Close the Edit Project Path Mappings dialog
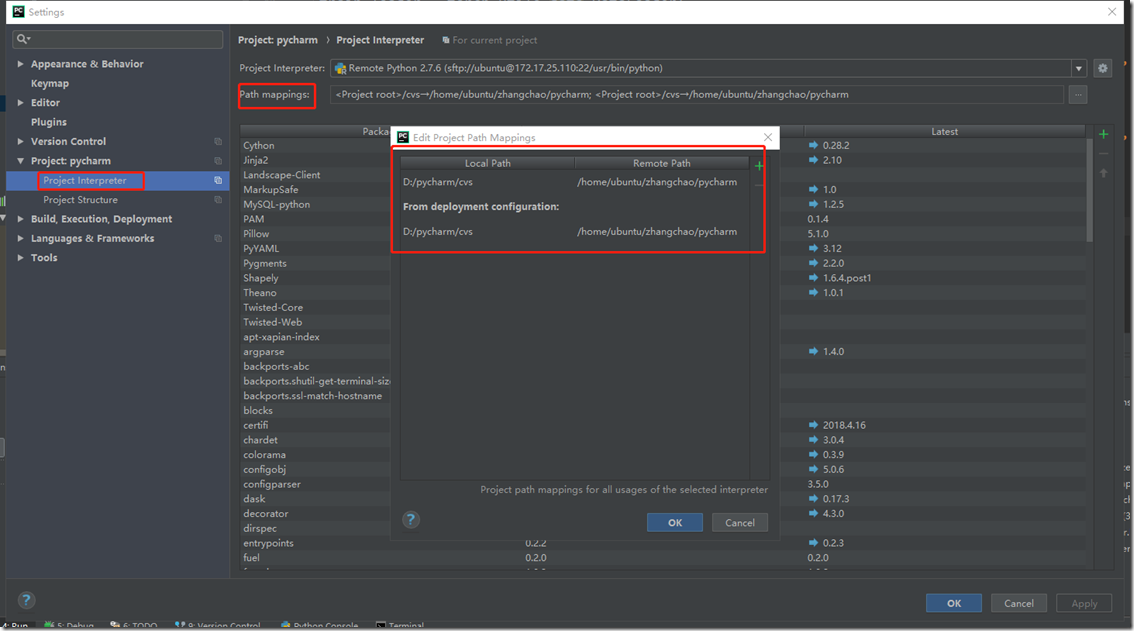Screen dimensions: 1134x631 click(x=768, y=137)
